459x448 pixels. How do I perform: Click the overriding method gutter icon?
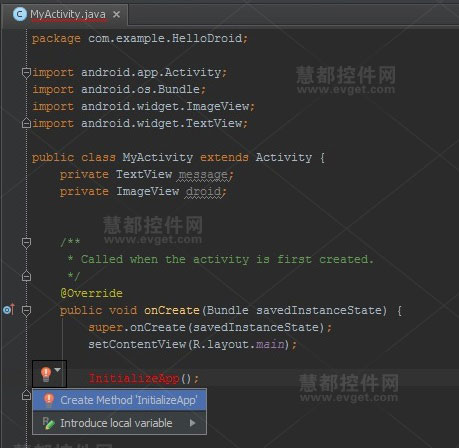pyautogui.click(x=9, y=310)
